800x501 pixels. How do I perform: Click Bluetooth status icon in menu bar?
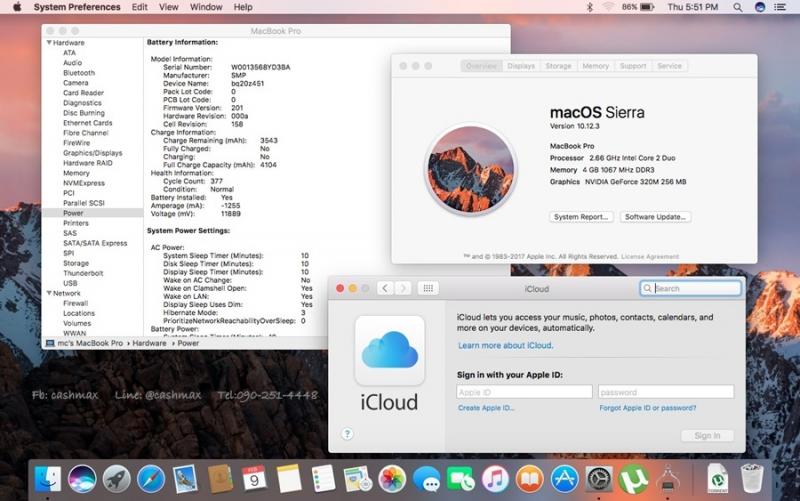click(x=590, y=7)
